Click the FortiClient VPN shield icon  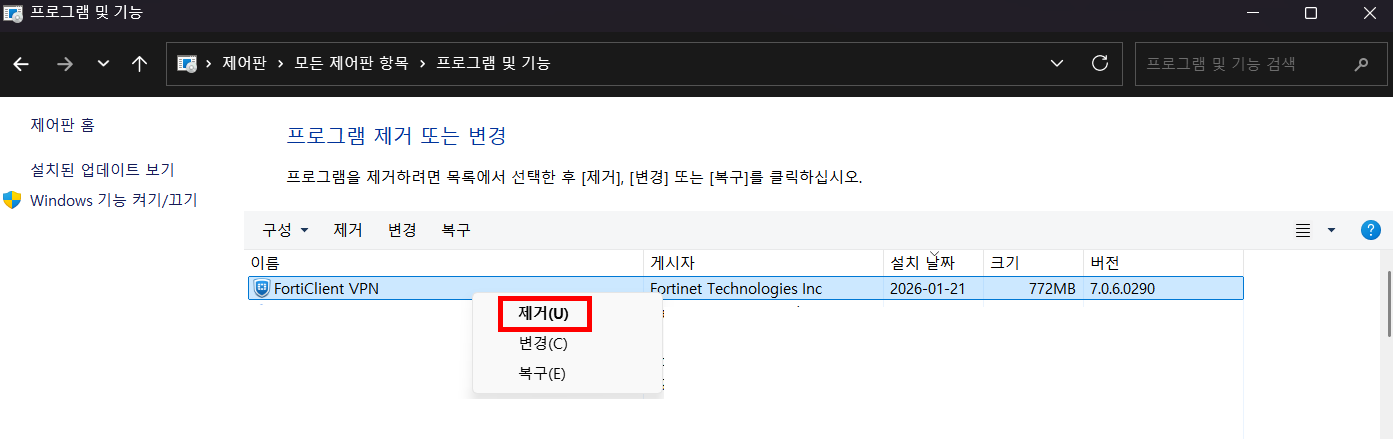click(262, 289)
